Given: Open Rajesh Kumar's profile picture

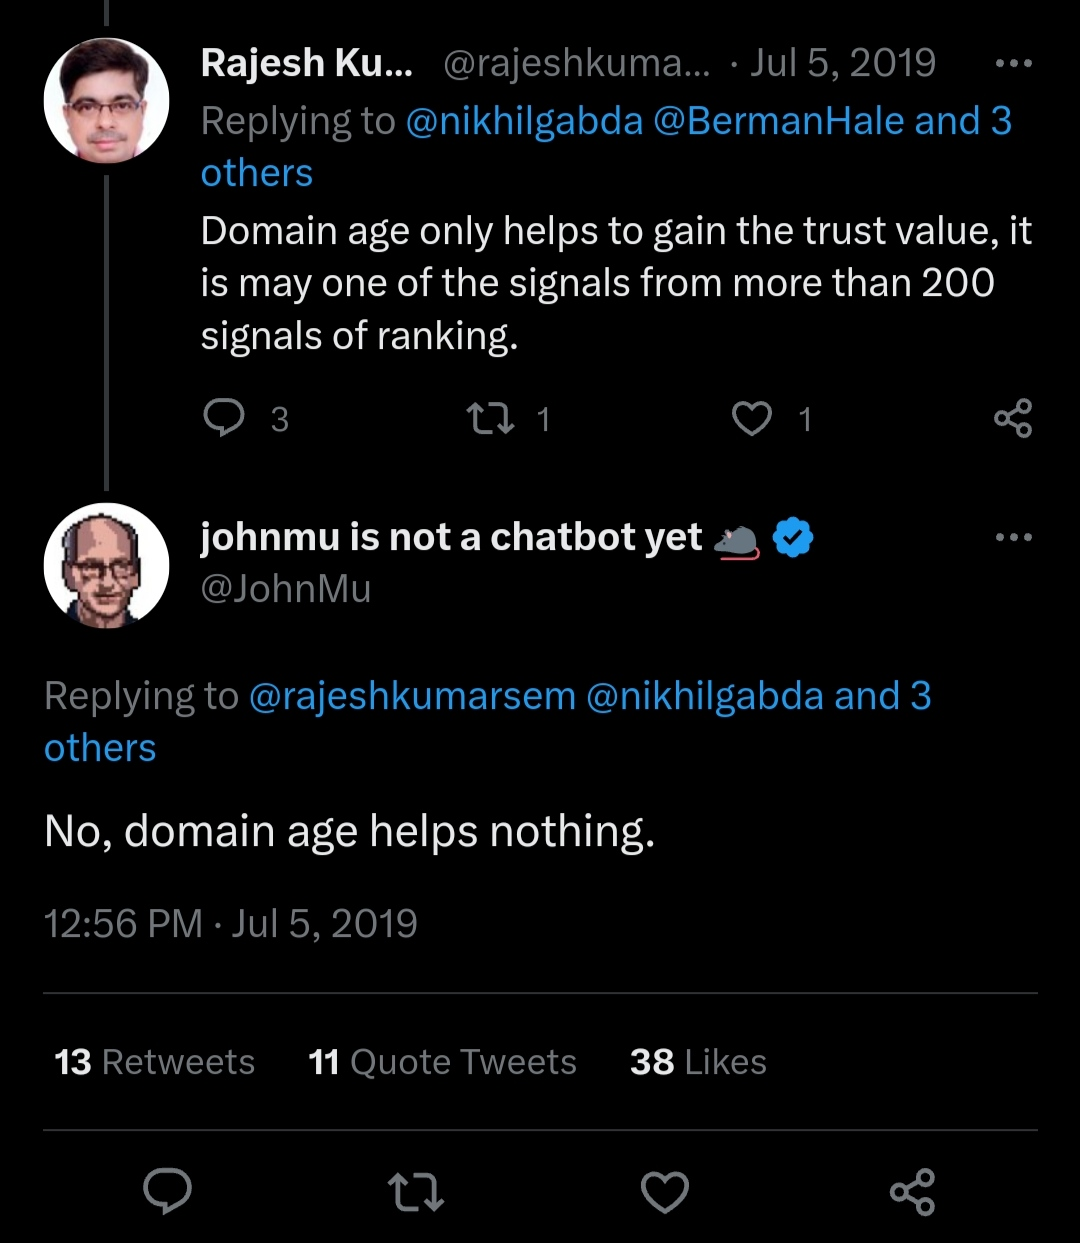Looking at the screenshot, I should tap(106, 101).
